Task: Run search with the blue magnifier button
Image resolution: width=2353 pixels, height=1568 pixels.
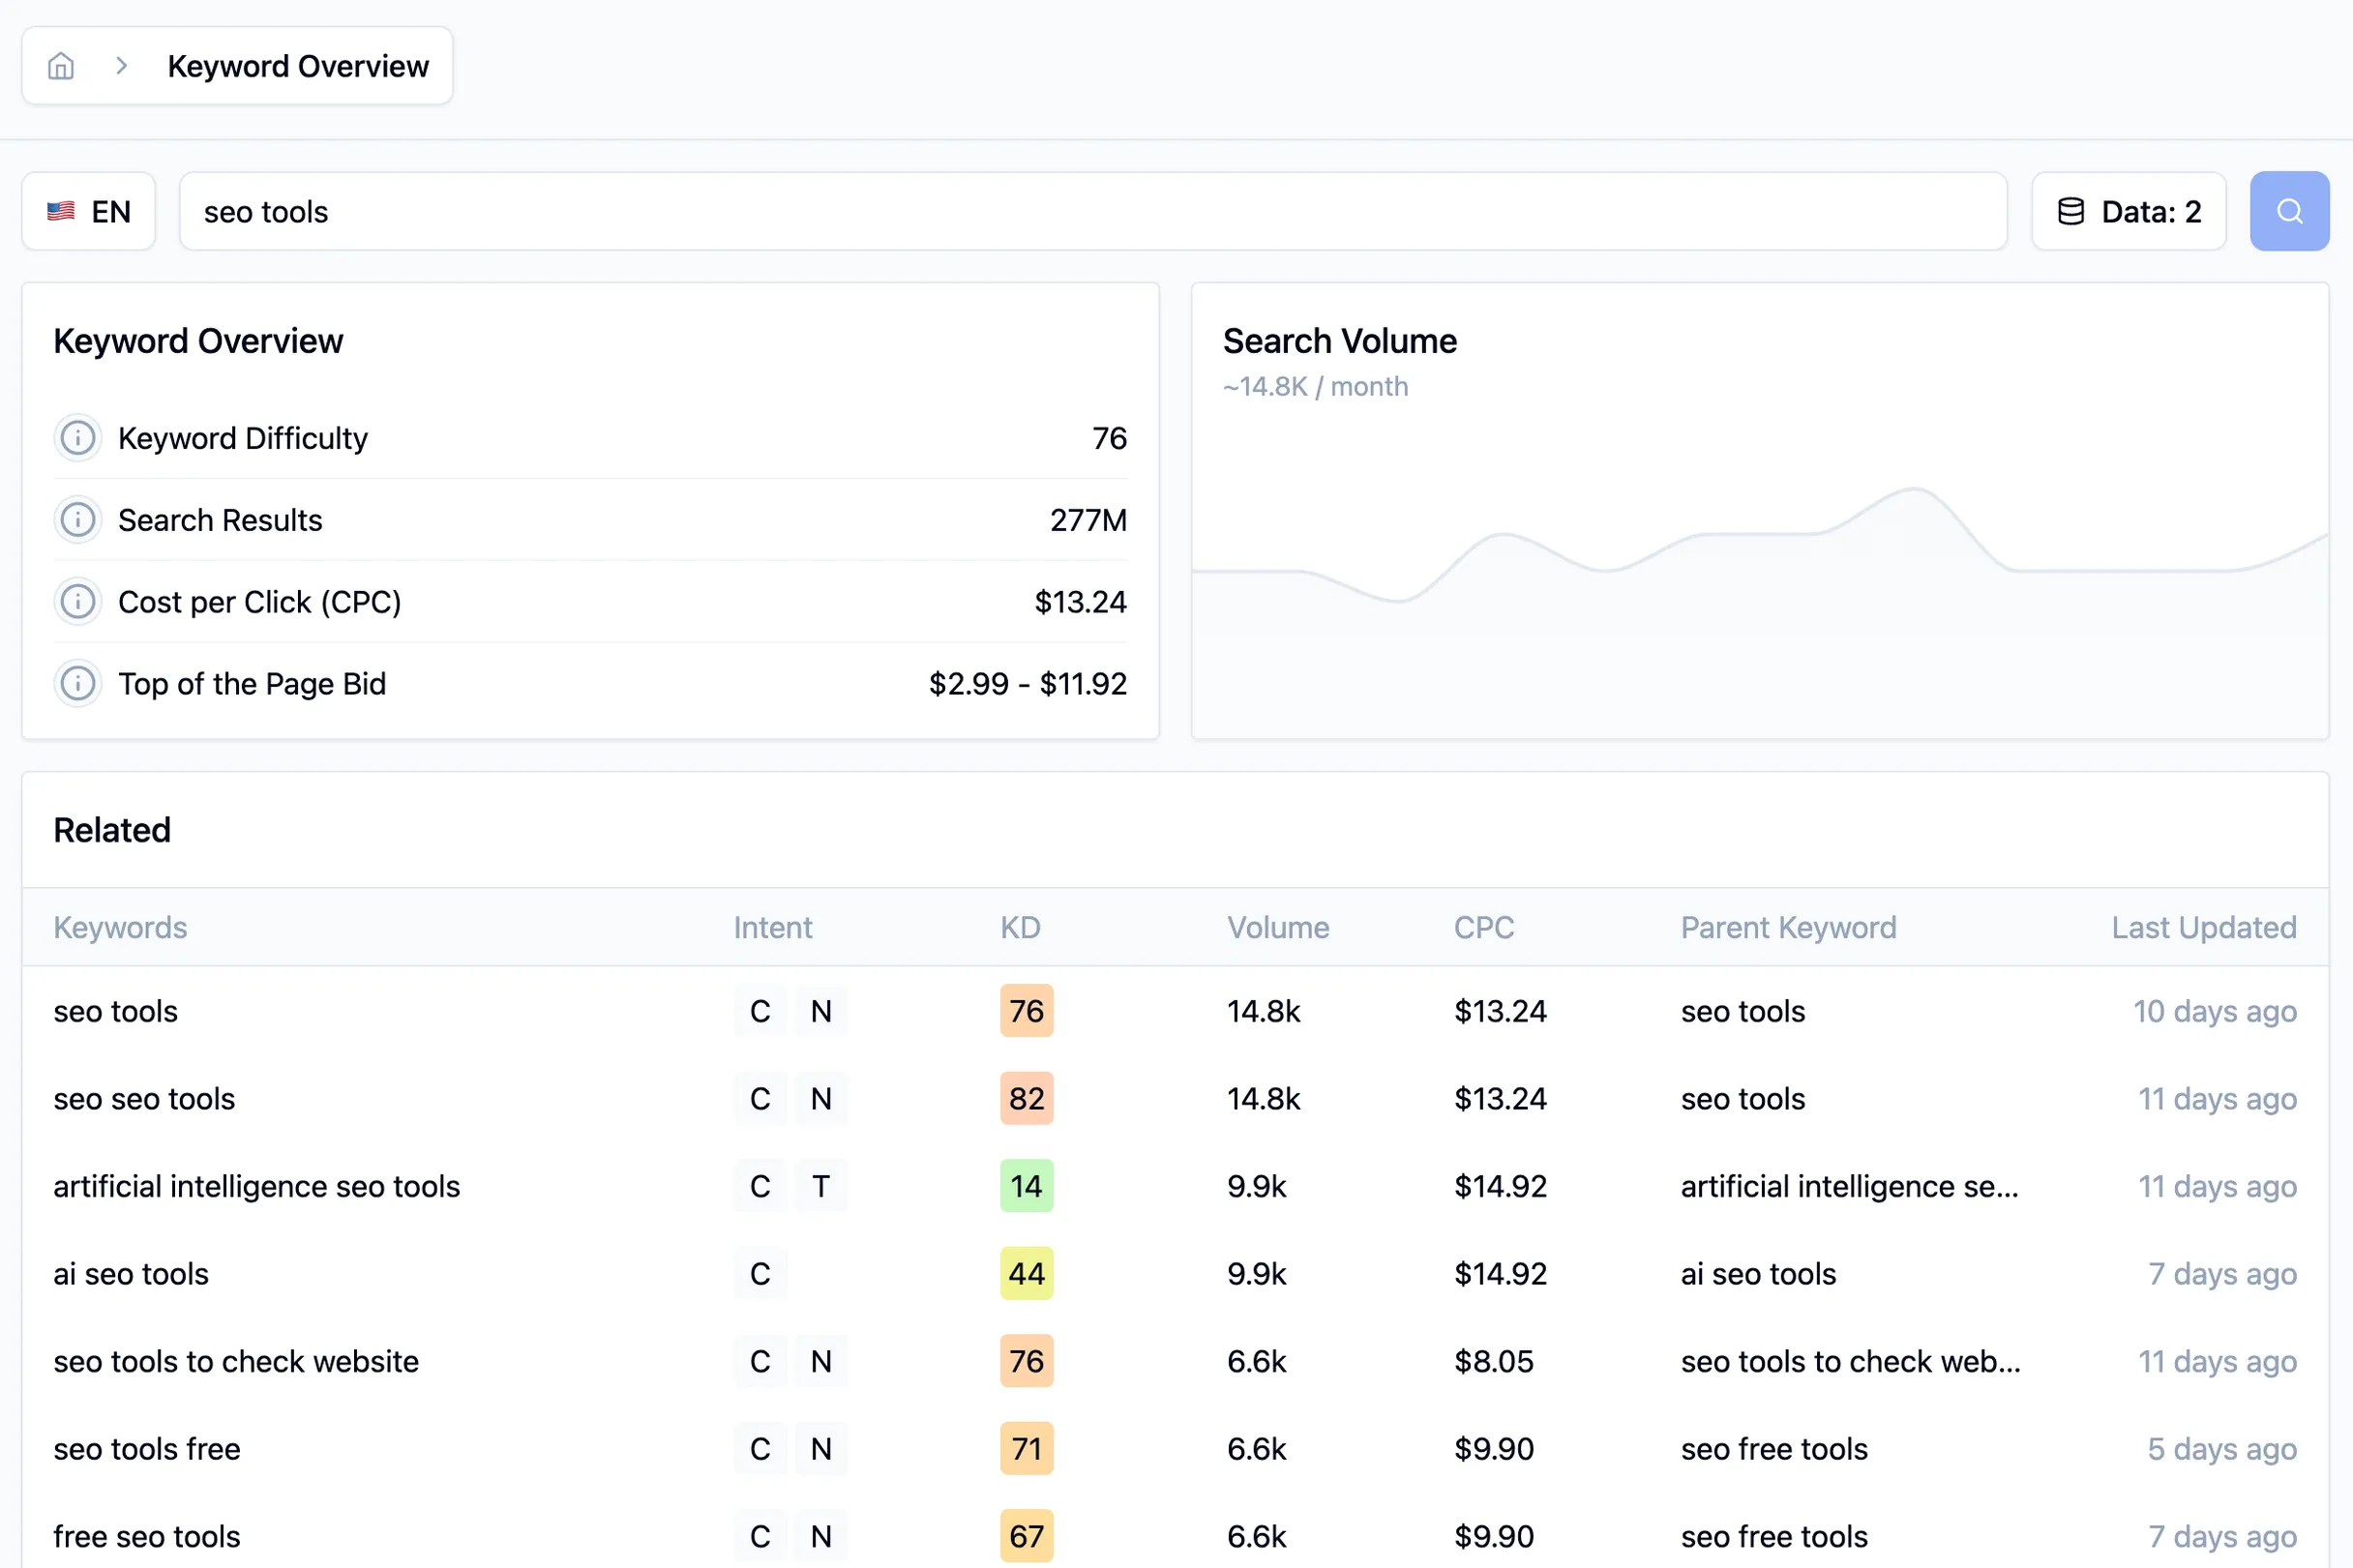Action: (x=2289, y=211)
